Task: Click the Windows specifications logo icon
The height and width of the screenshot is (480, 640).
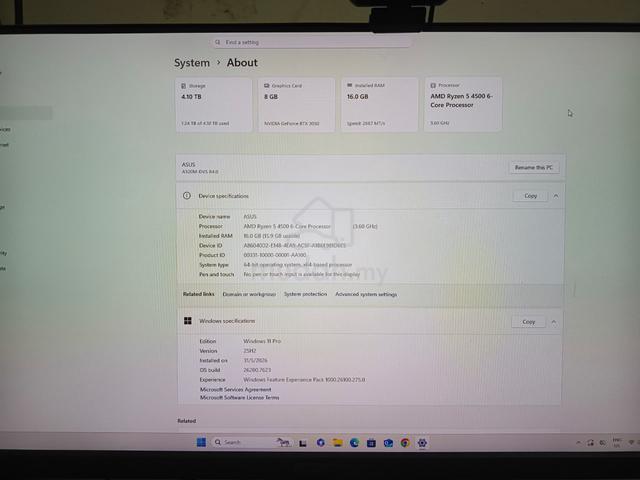Action: point(188,321)
